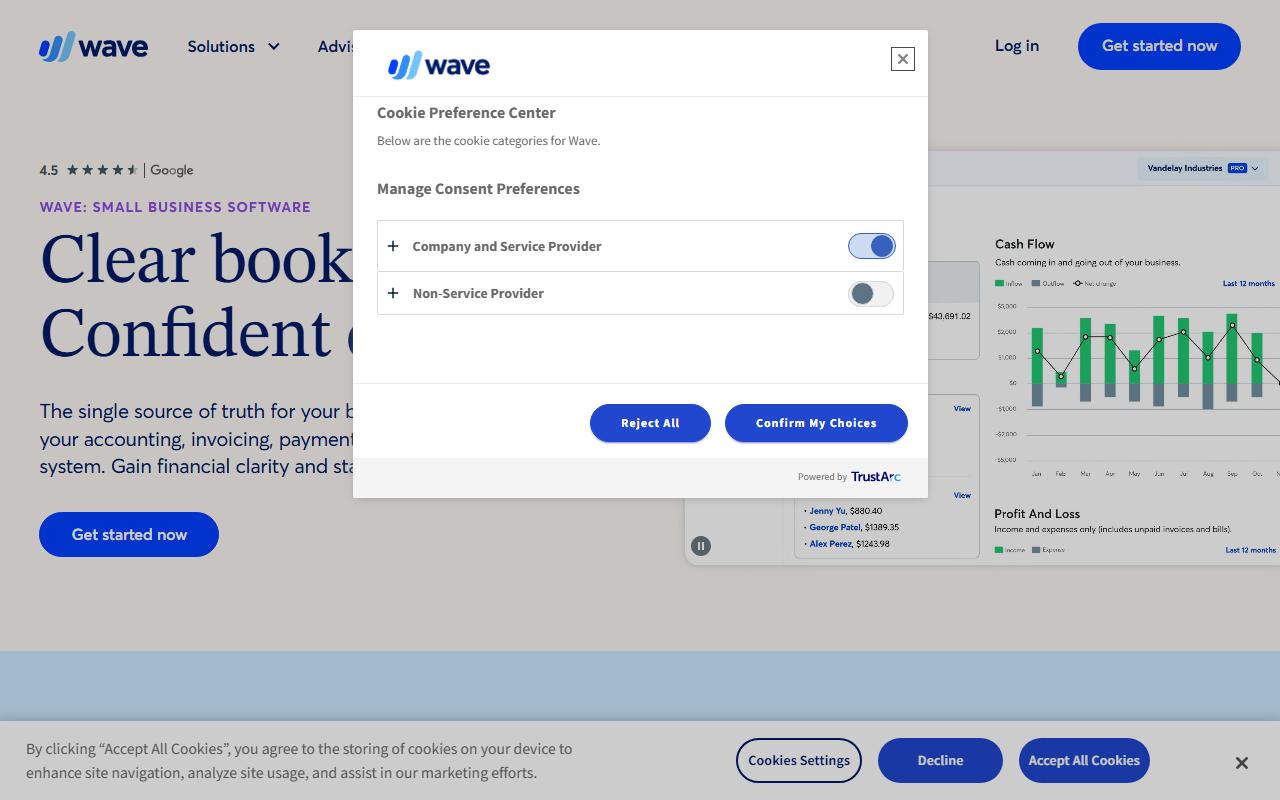Click the upper View link above Jenny Yu
This screenshot has width=1280, height=800.
(x=962, y=408)
